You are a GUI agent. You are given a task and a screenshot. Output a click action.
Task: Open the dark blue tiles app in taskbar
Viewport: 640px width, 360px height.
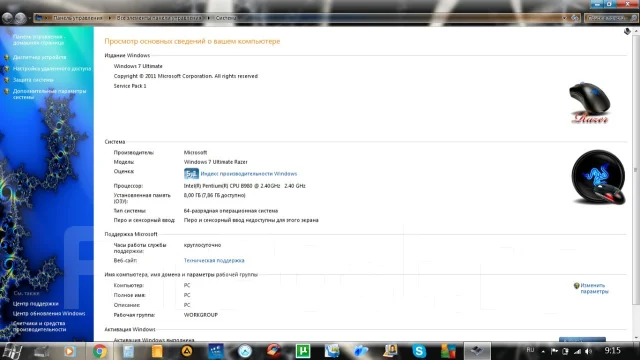tap(216, 351)
